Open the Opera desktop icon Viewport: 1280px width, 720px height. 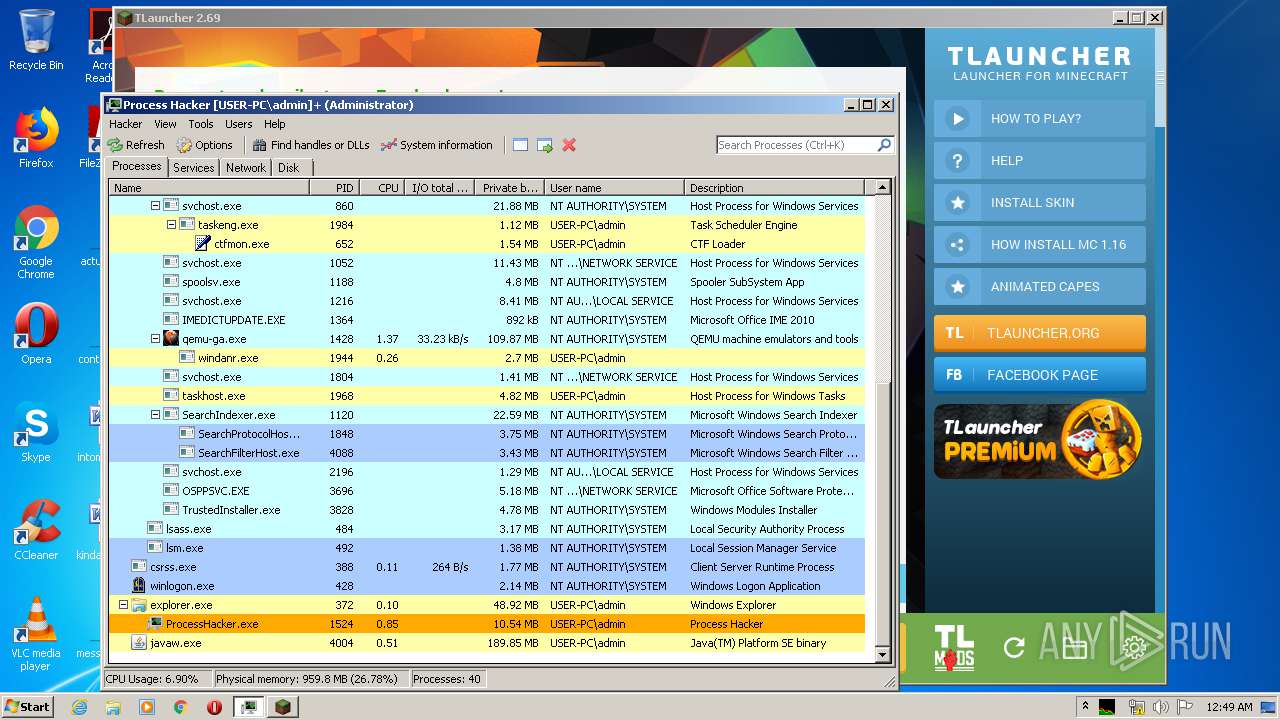point(36,334)
